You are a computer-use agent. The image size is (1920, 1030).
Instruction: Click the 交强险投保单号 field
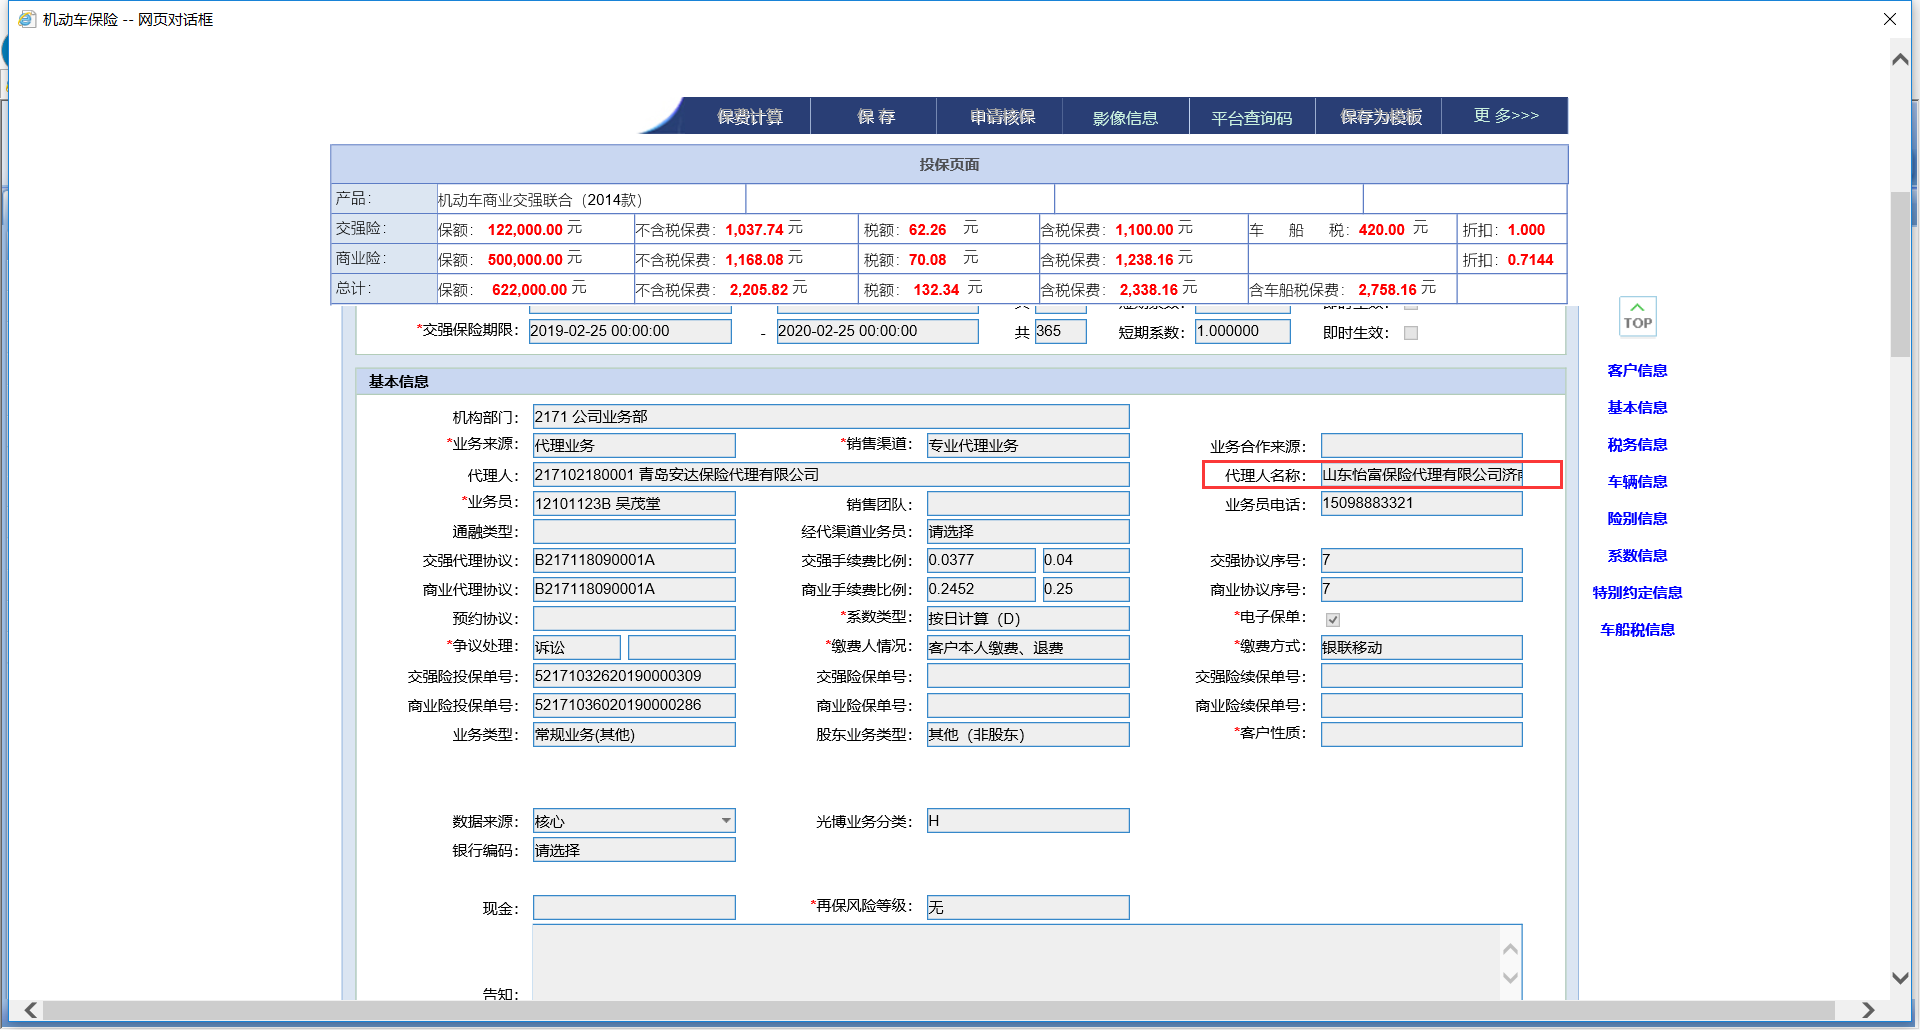[634, 676]
